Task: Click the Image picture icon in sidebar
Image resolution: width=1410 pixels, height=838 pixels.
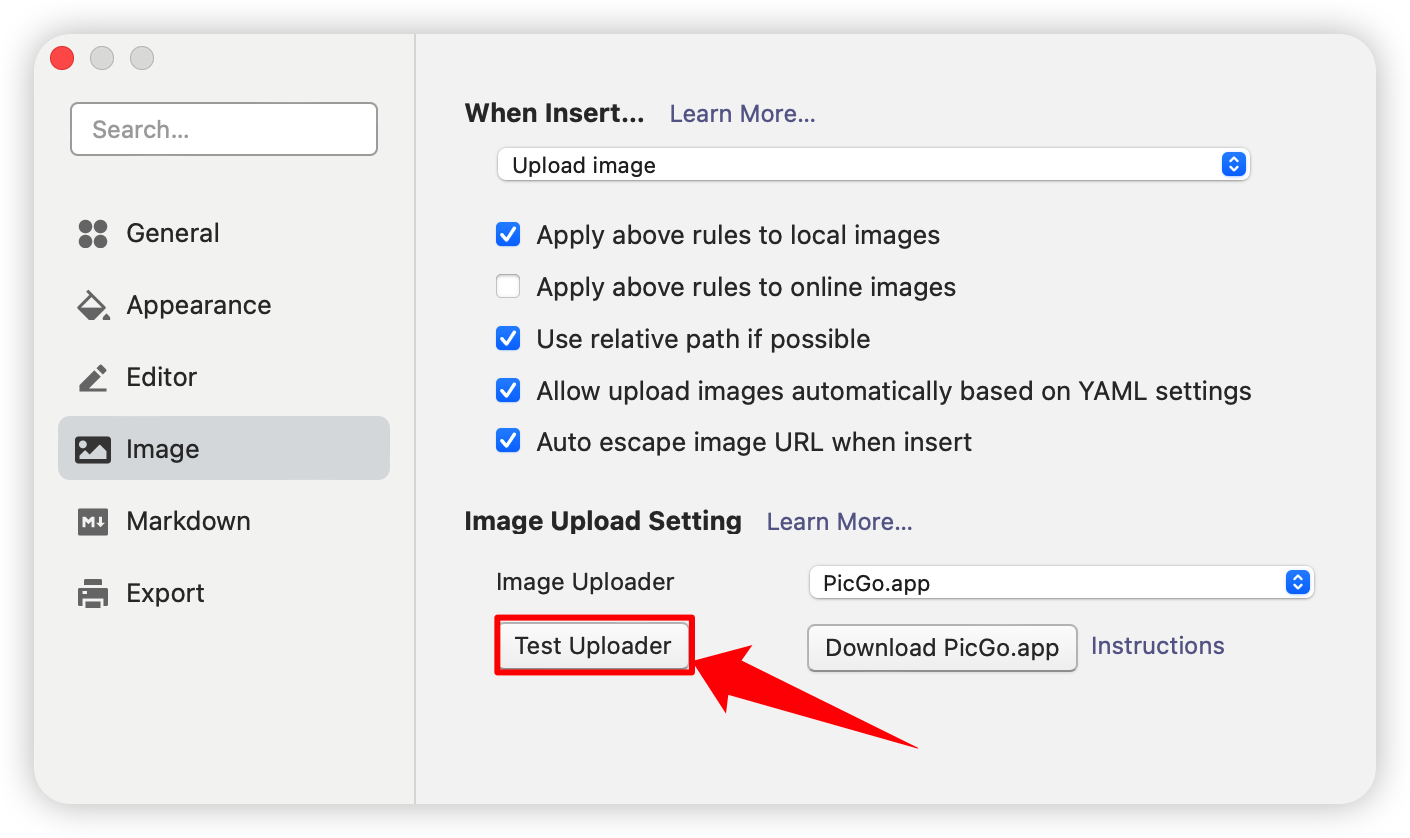Action: (93, 450)
